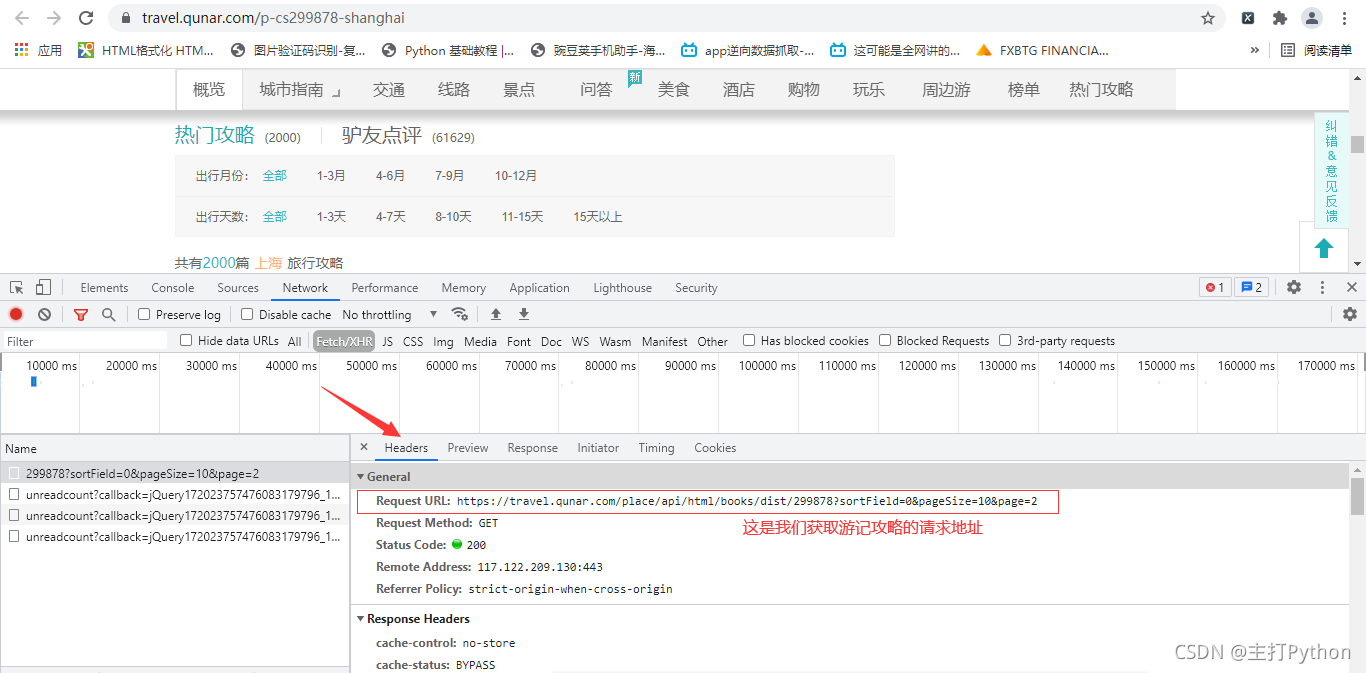The width and height of the screenshot is (1366, 673).
Task: Click the import HAR file icon
Action: pyautogui.click(x=495, y=314)
